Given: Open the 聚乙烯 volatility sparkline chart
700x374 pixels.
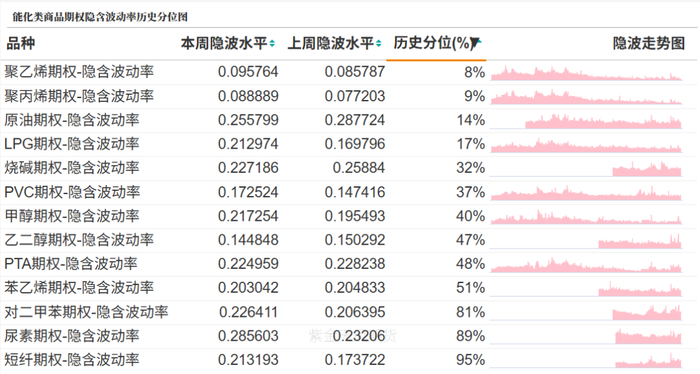Looking at the screenshot, I should (586, 73).
